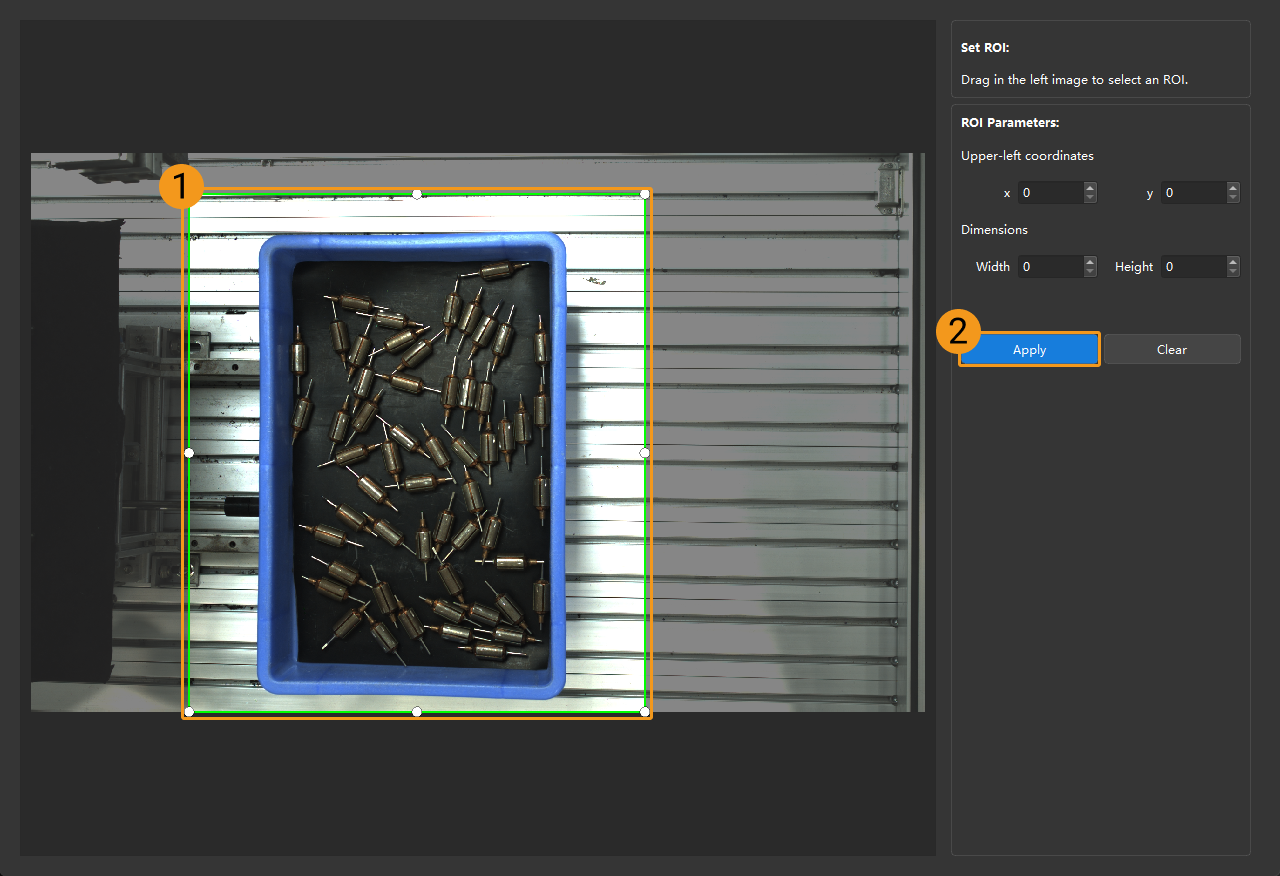Click the ROI top-center resize handle

tap(417, 194)
